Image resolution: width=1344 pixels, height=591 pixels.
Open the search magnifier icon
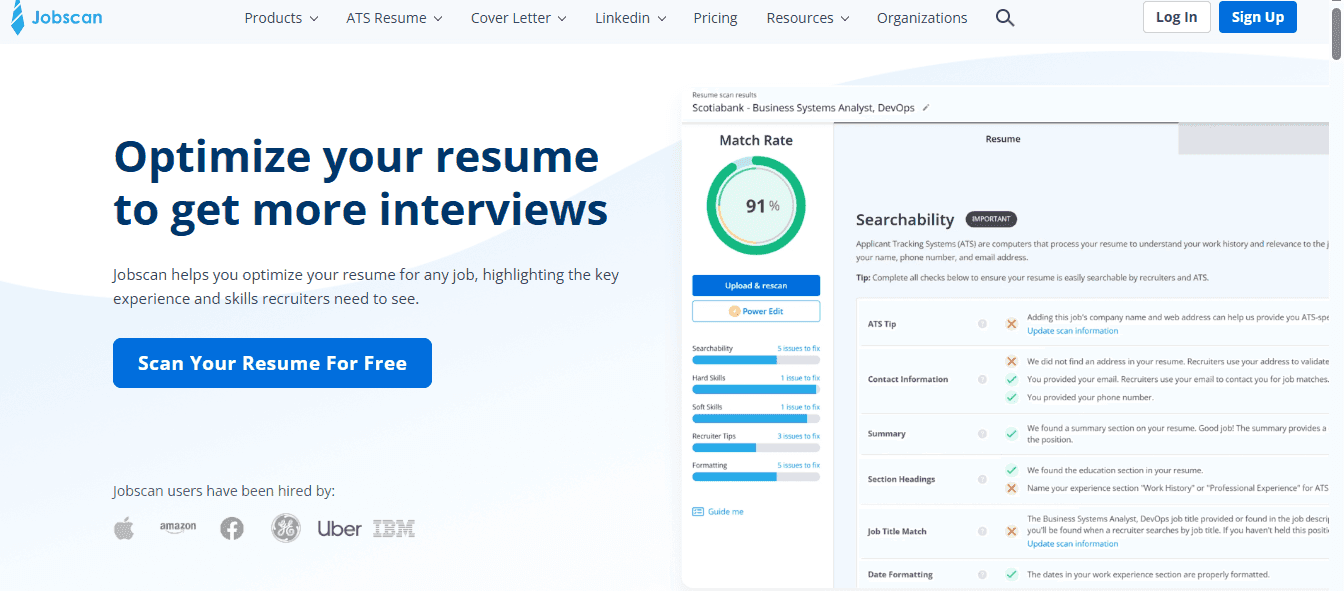point(1005,18)
